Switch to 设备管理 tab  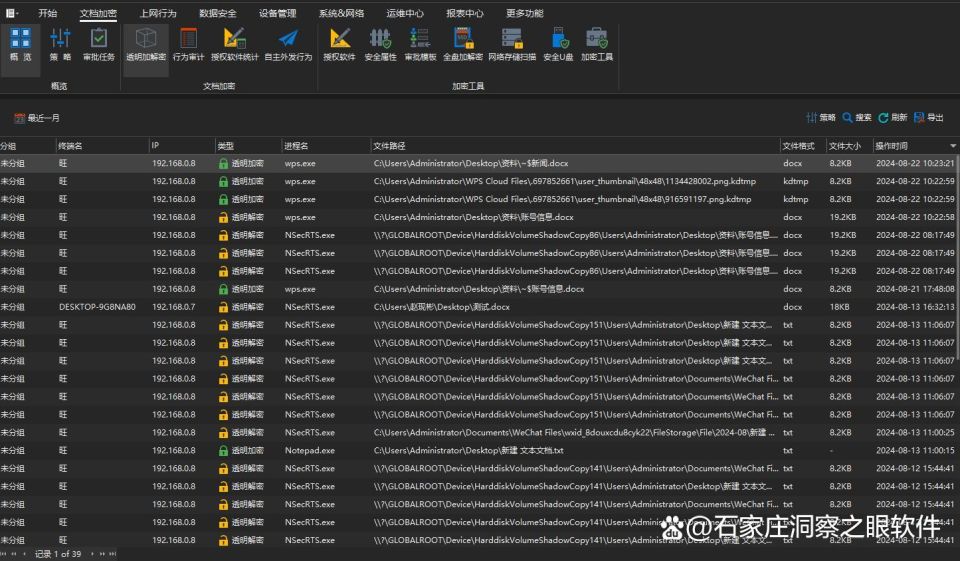click(x=277, y=13)
